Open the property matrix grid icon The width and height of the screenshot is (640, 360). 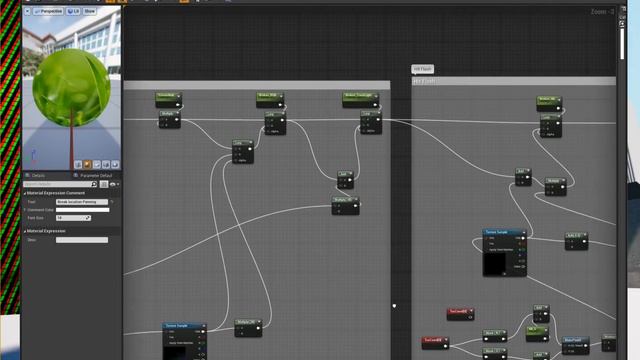coord(104,184)
